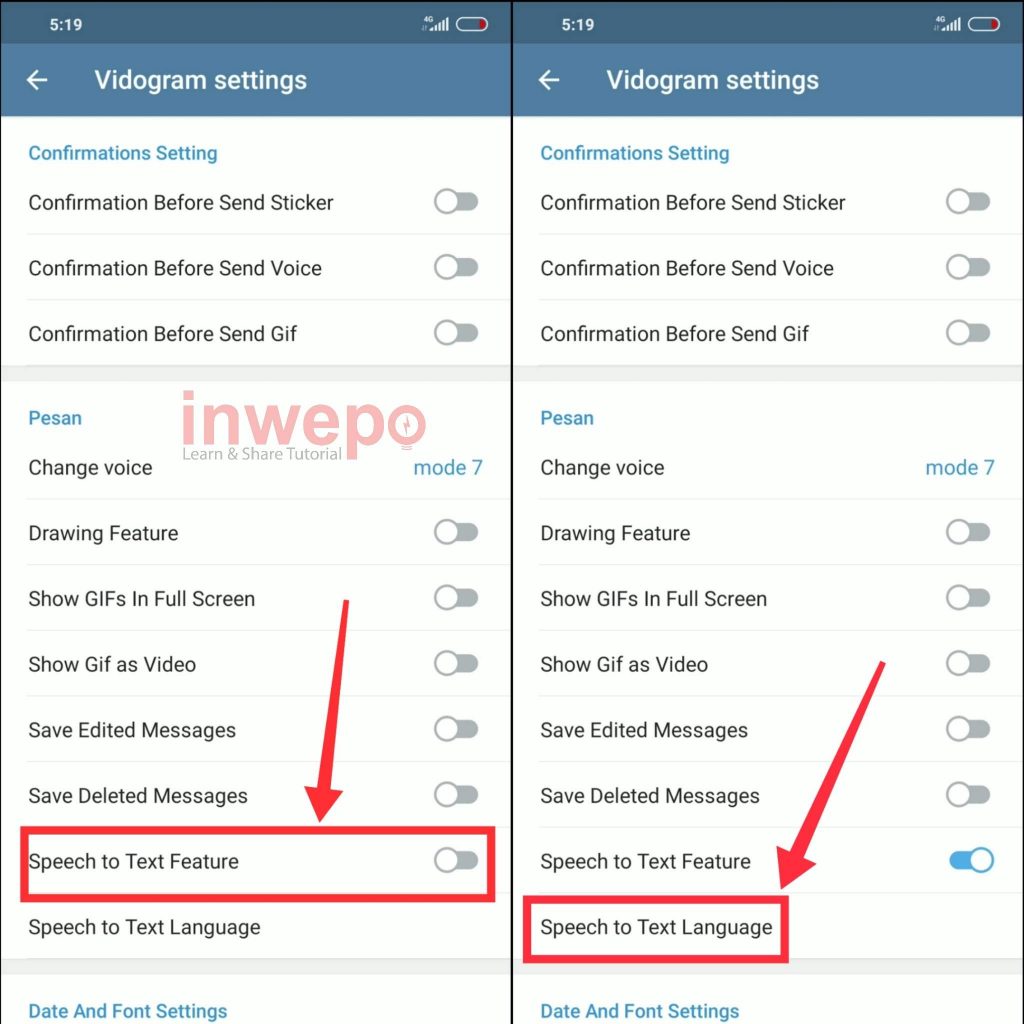
Task: Toggle Save Edited Messages on right screen
Action: click(x=968, y=729)
